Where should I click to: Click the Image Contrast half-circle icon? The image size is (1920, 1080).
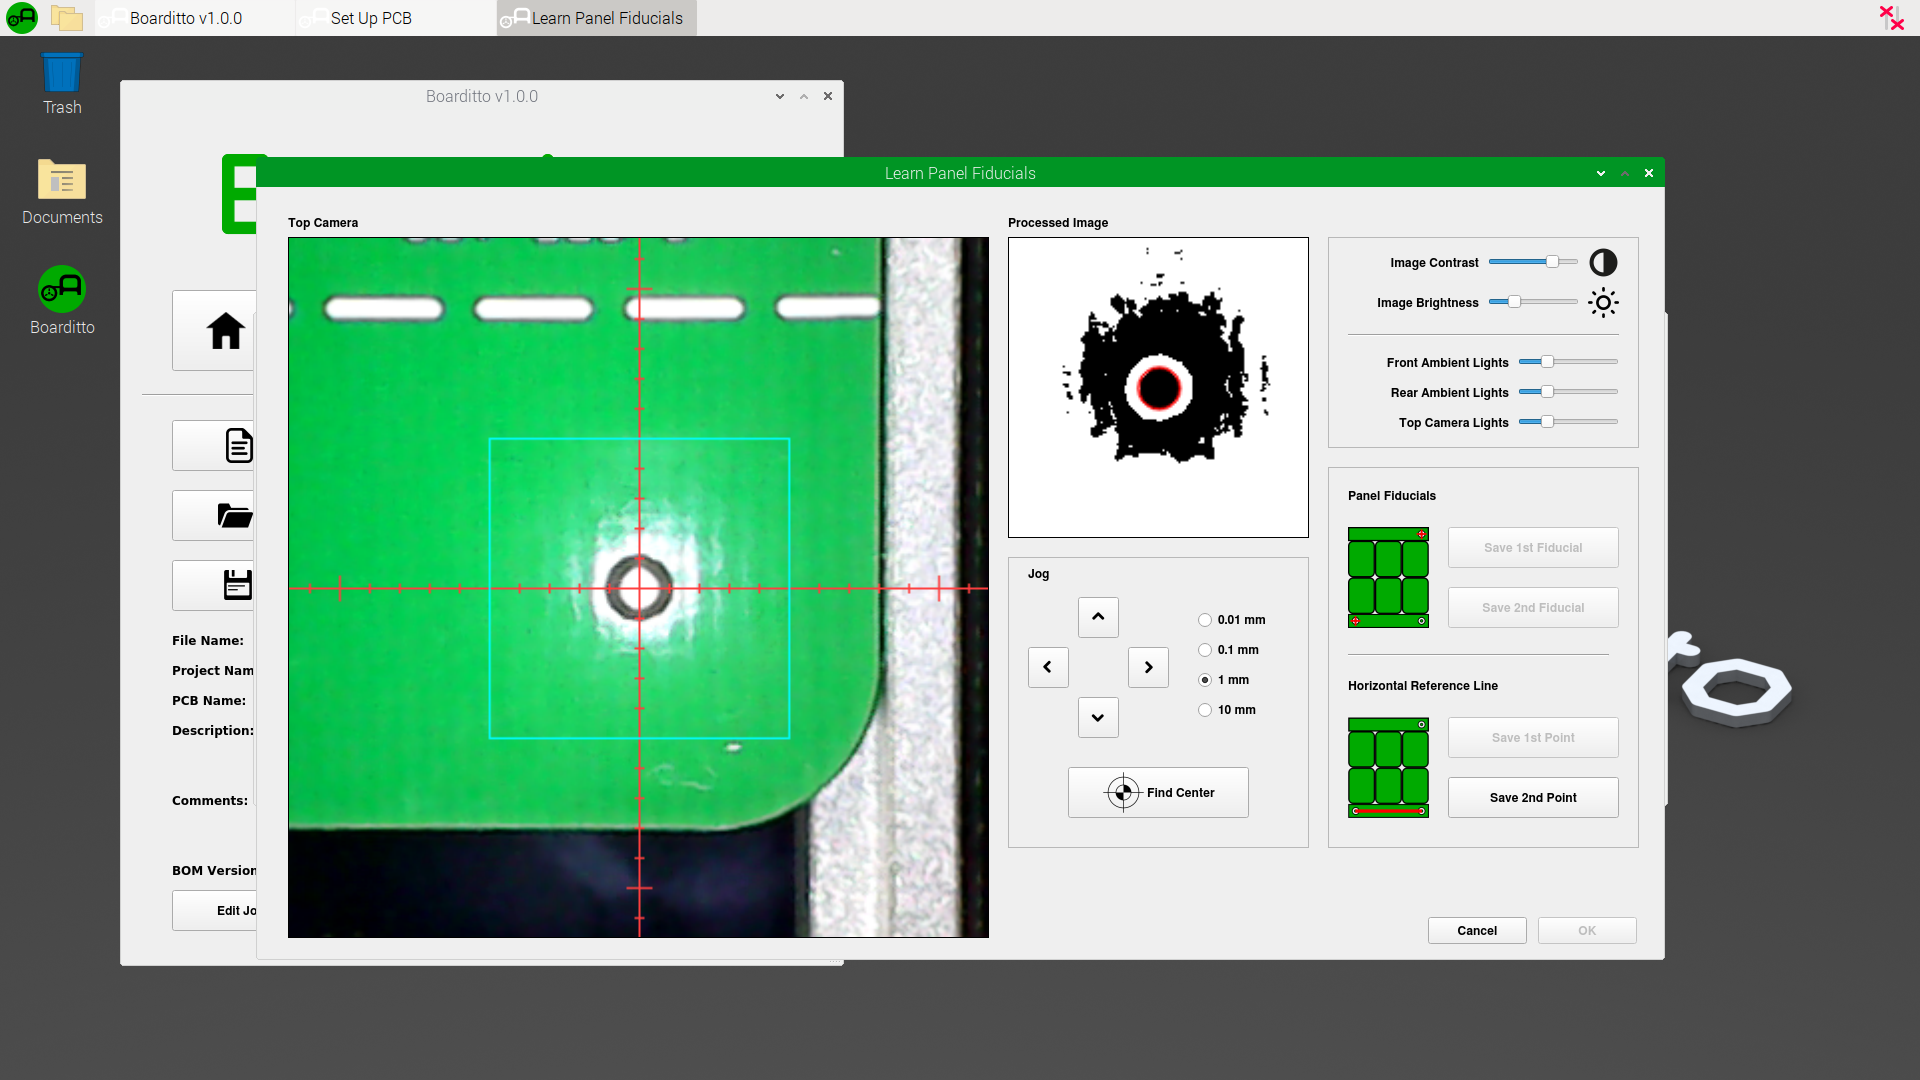tap(1603, 263)
